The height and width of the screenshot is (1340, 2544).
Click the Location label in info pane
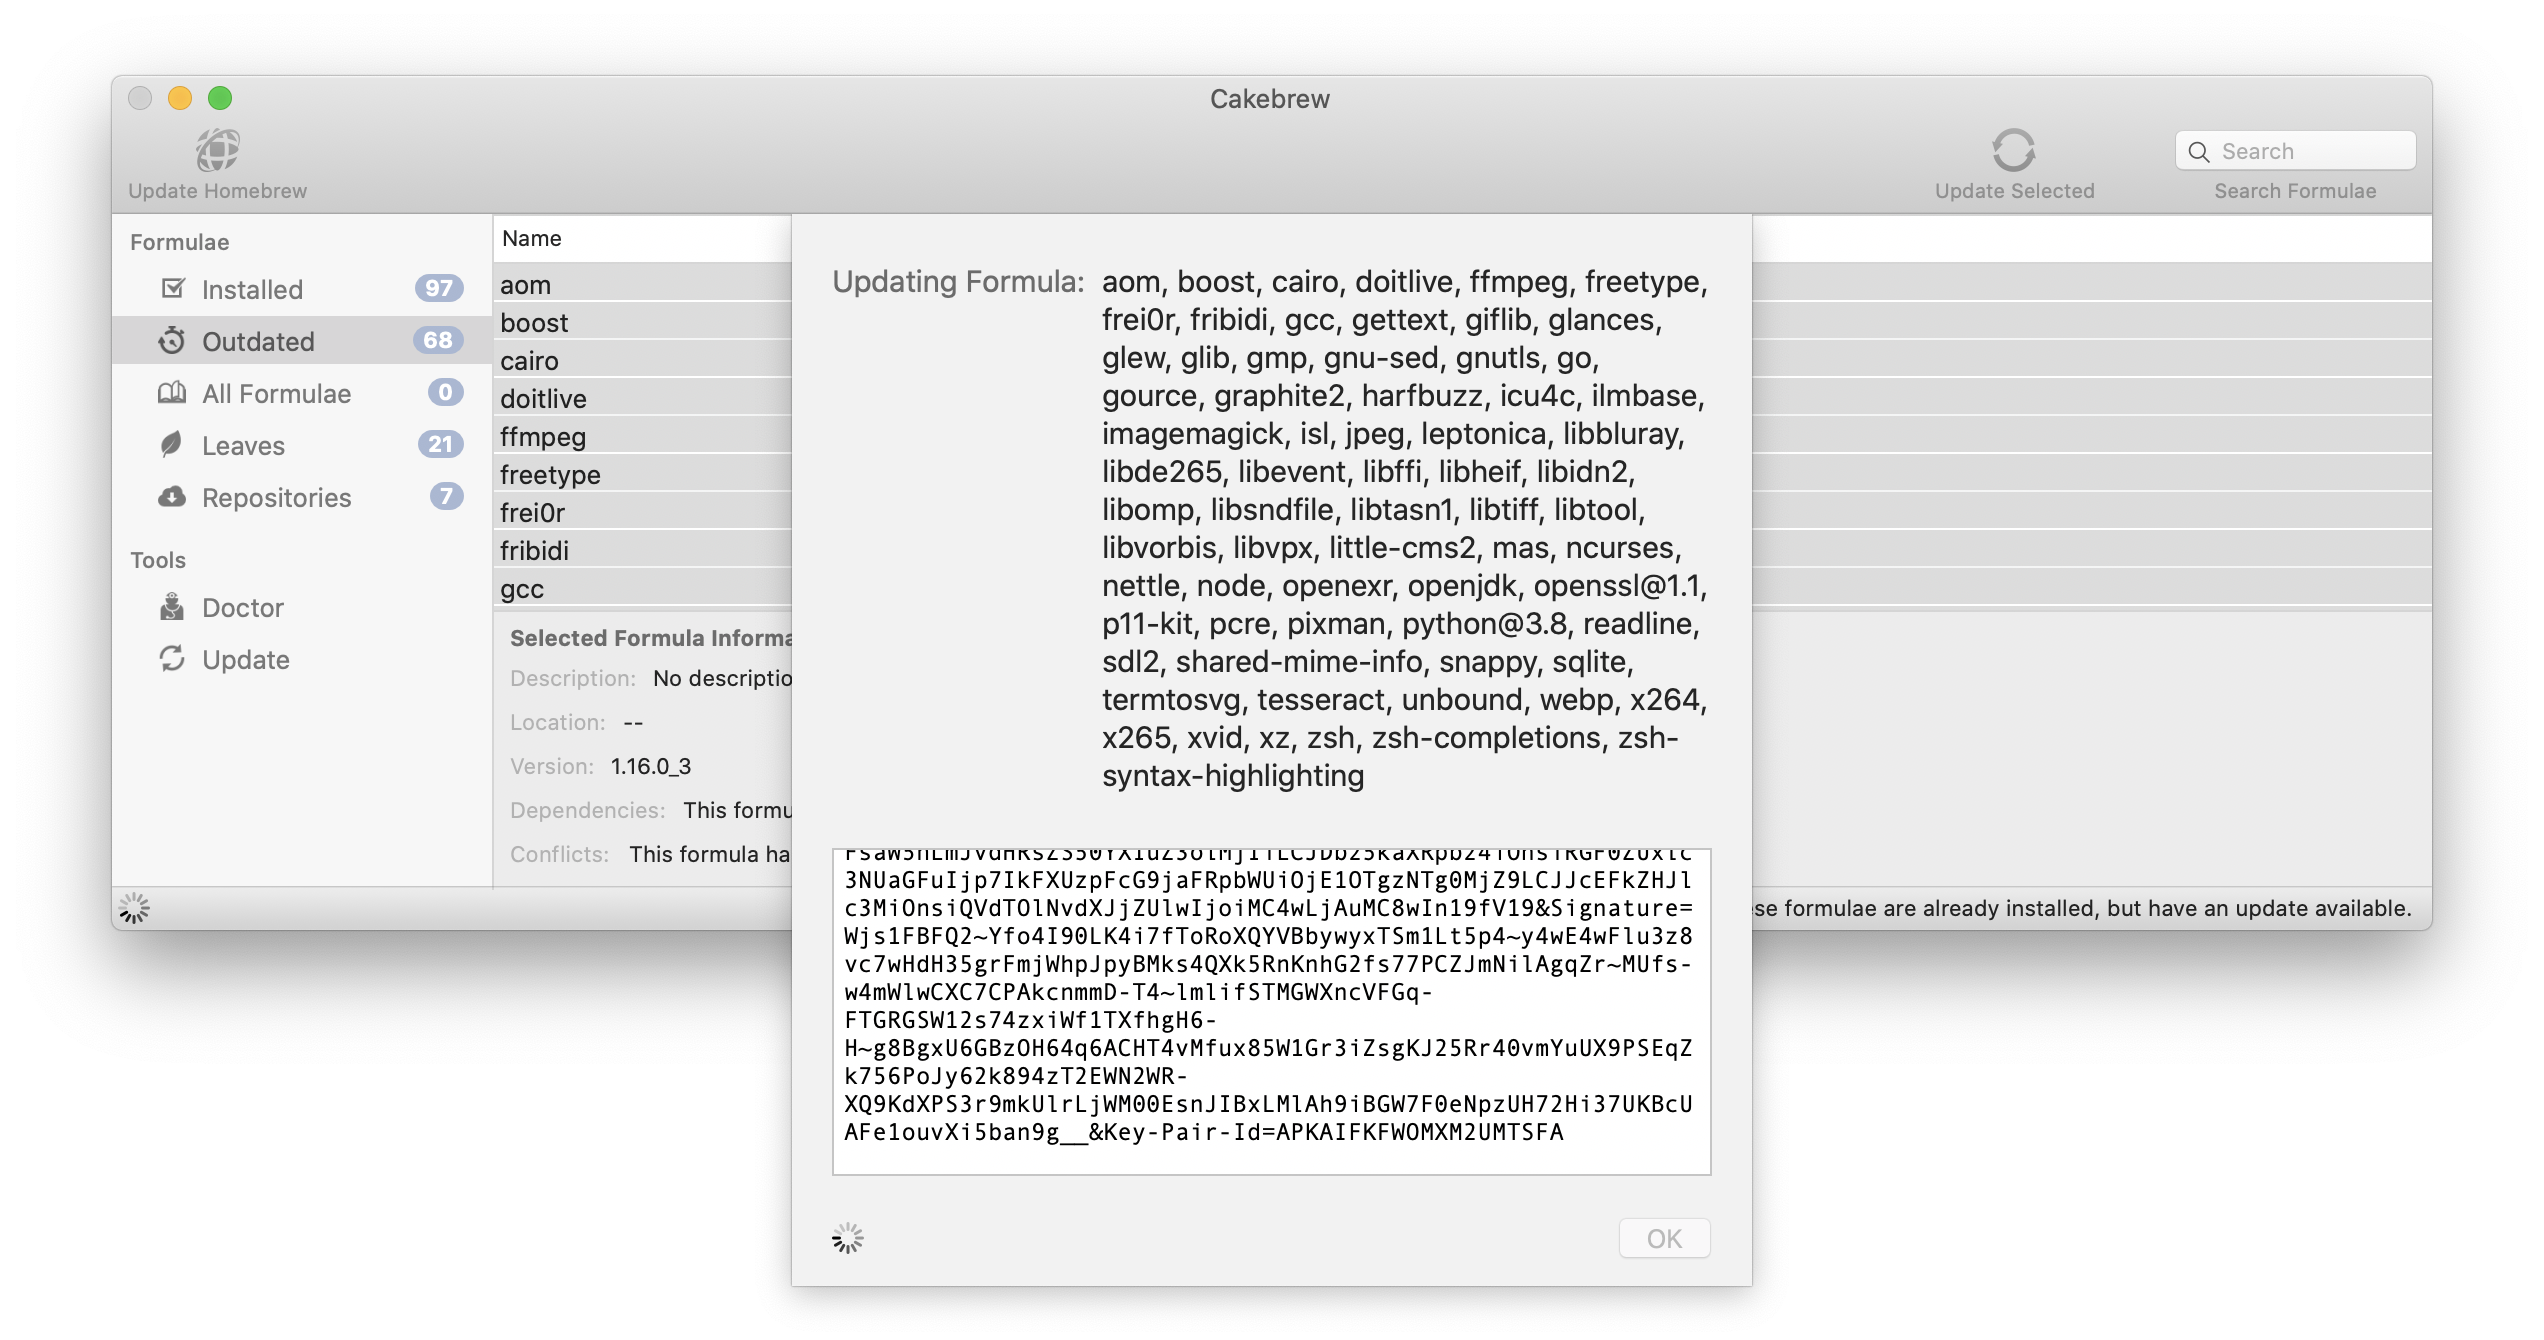(558, 722)
